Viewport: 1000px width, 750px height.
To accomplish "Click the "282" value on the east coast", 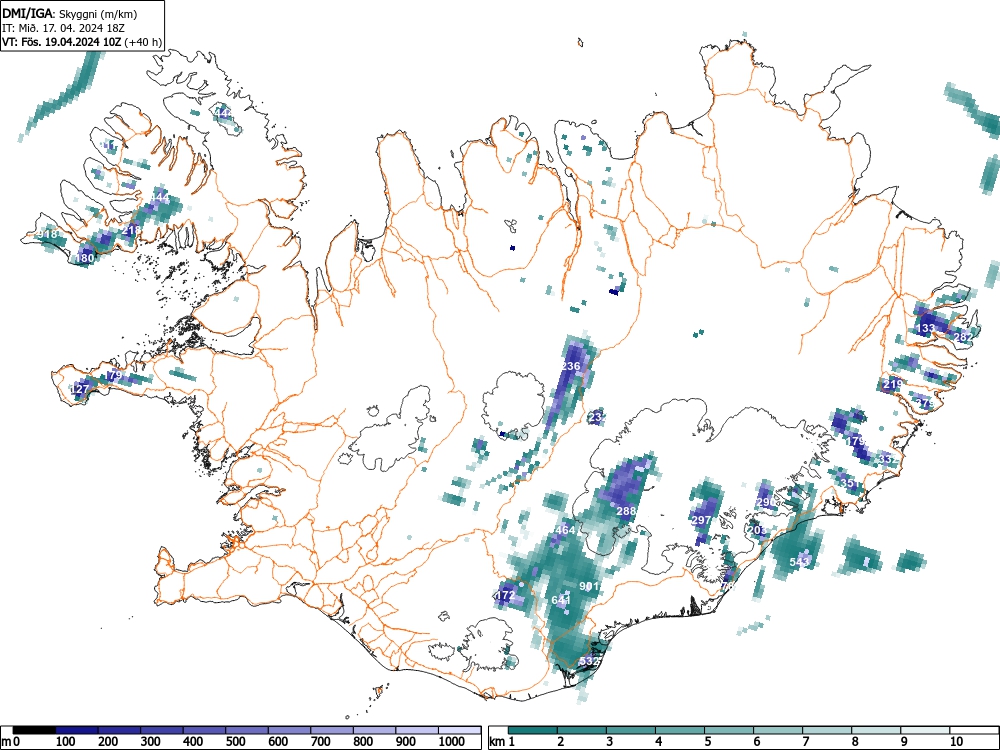I will (x=964, y=337).
